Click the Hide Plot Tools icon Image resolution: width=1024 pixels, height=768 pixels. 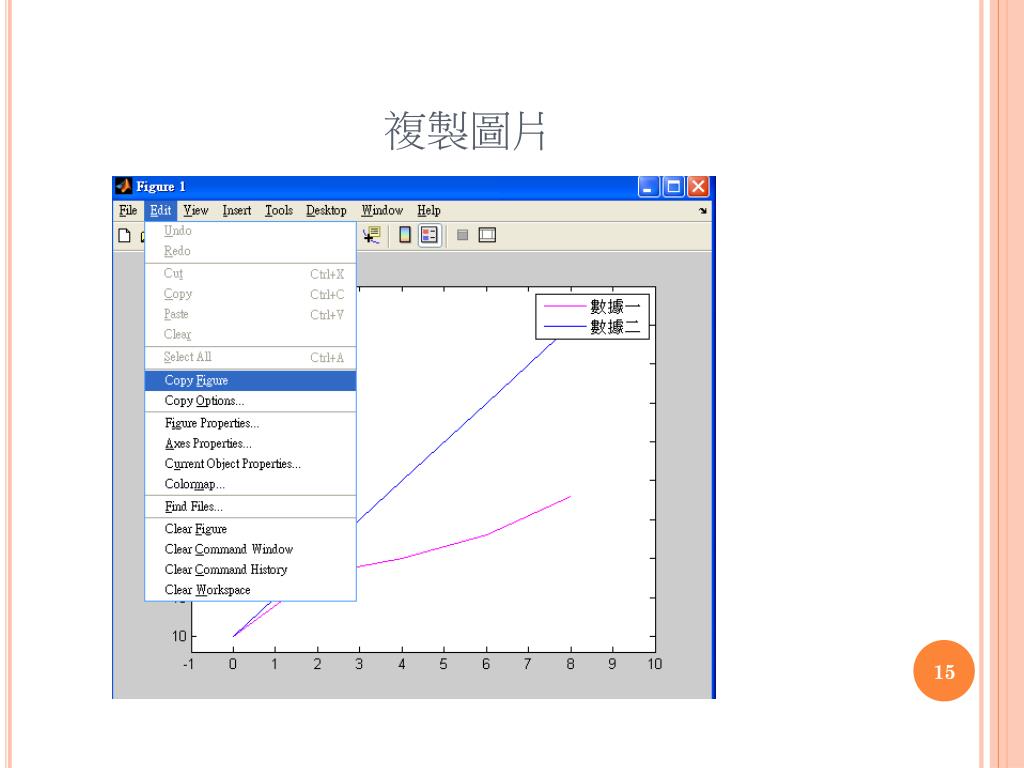point(462,235)
